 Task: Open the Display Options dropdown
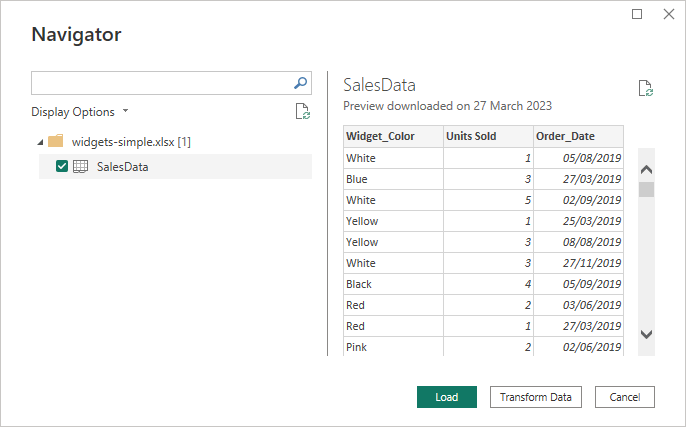[80, 112]
